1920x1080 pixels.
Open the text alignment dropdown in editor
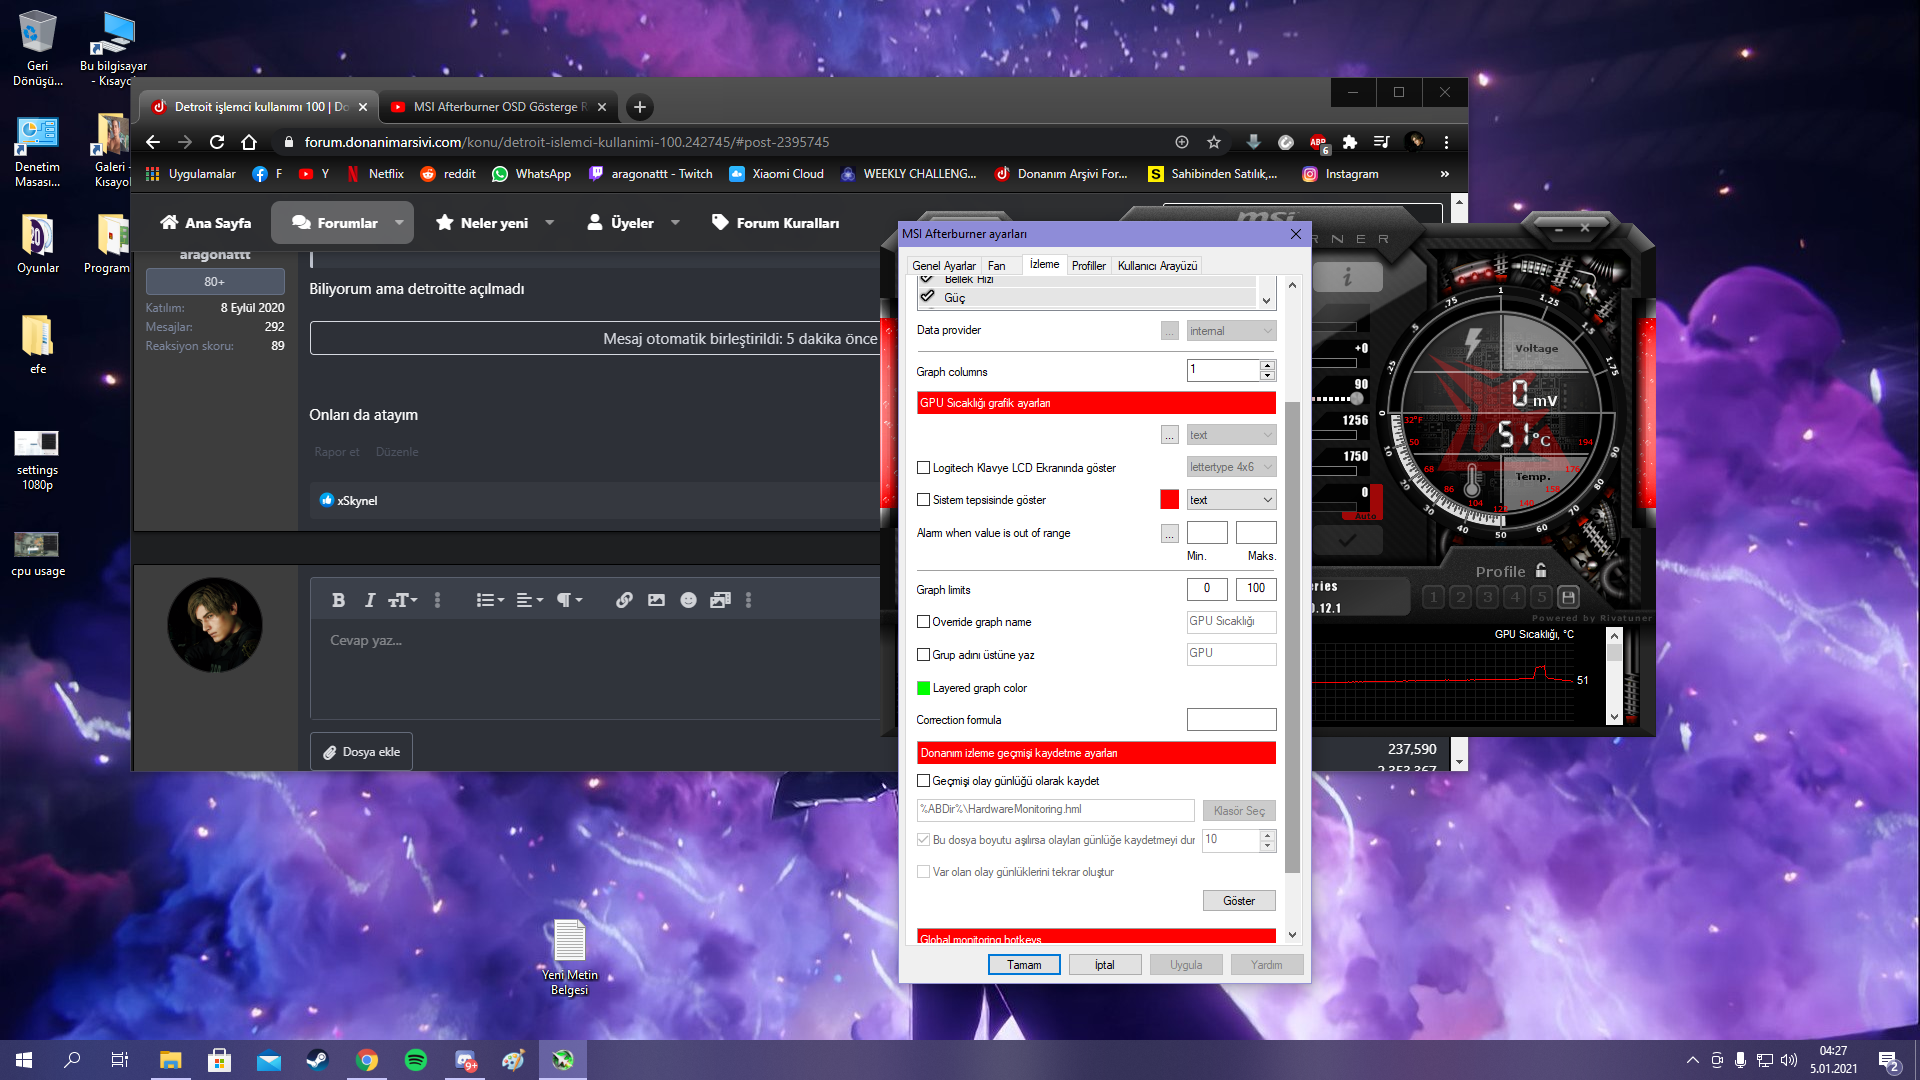point(529,600)
